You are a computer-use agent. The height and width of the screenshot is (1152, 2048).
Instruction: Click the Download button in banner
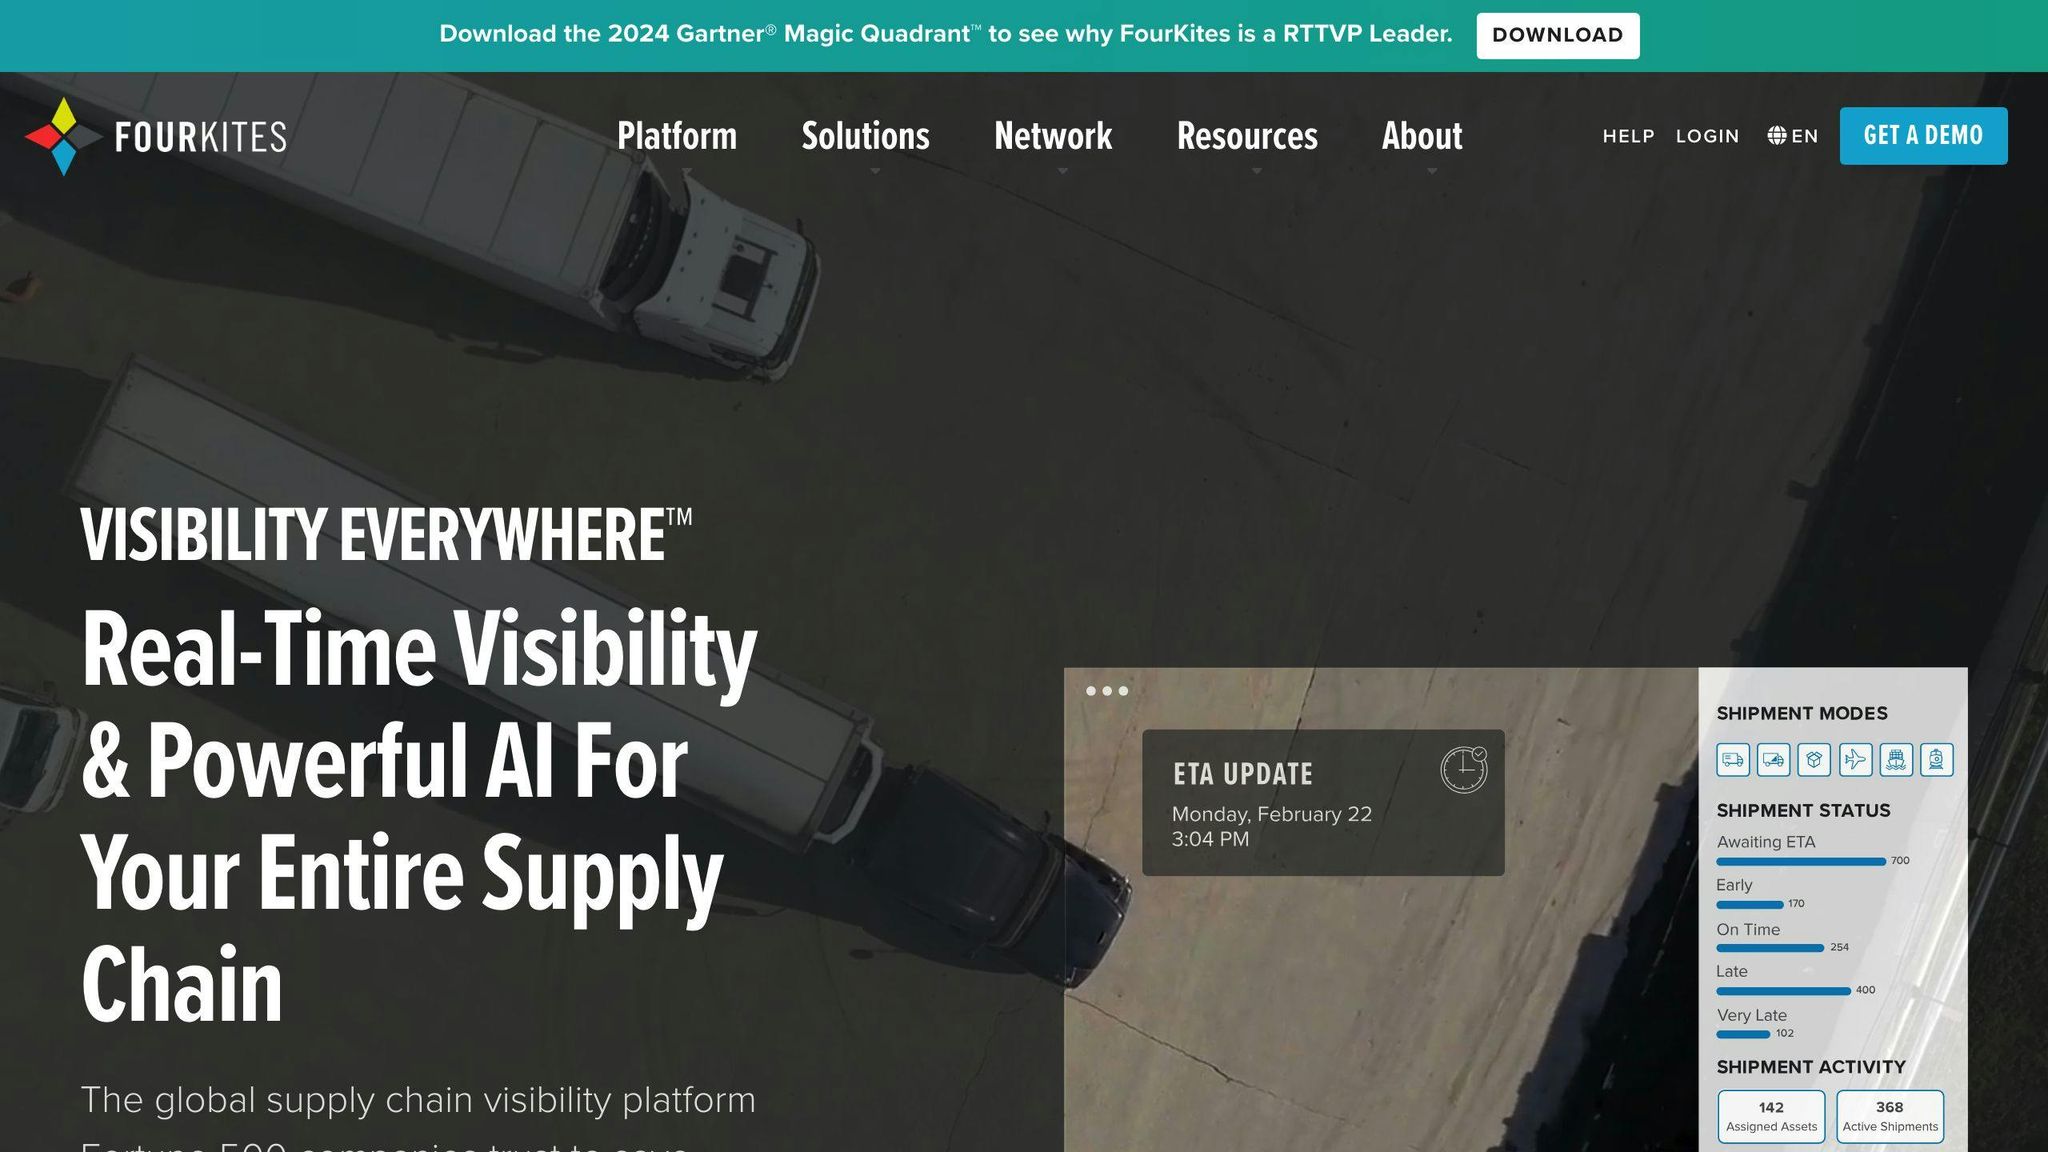[x=1557, y=35]
